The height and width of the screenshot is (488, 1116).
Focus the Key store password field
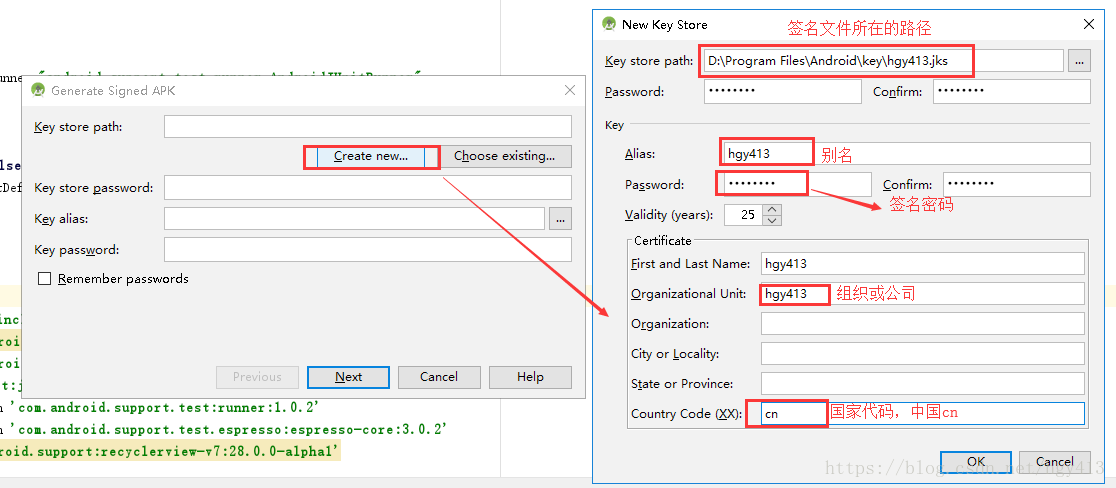[x=368, y=188]
